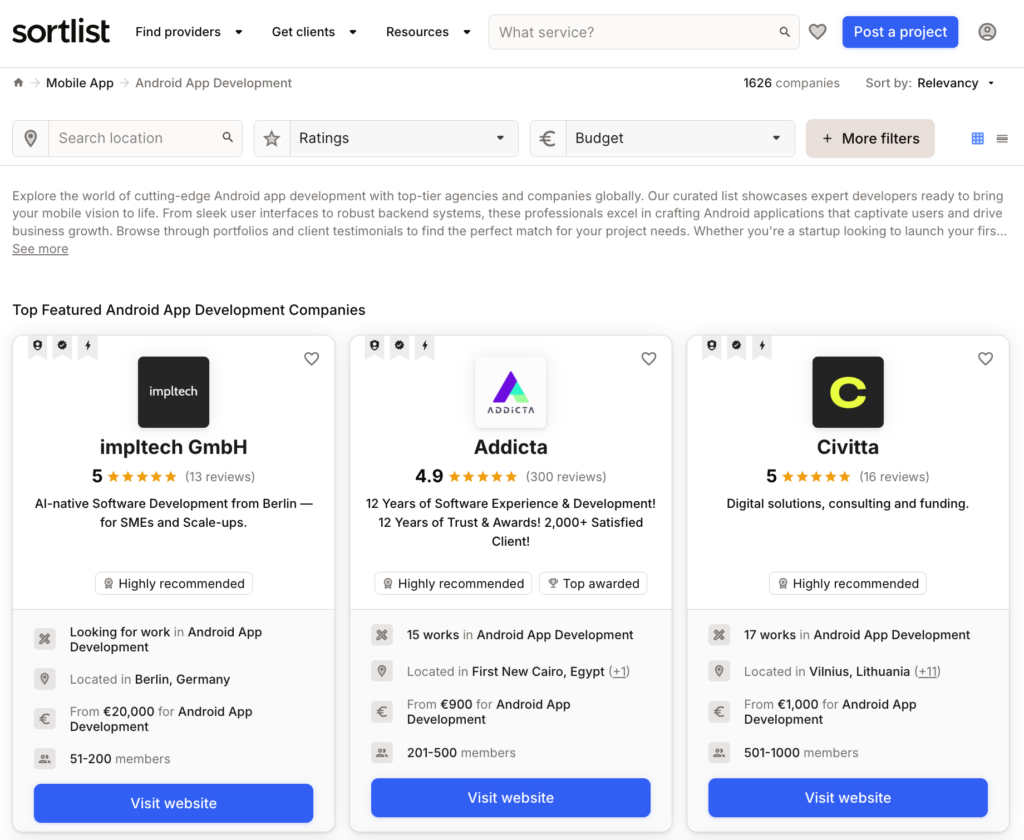Switch to list view layout
Screen dimensions: 1024x840
(1002, 138)
